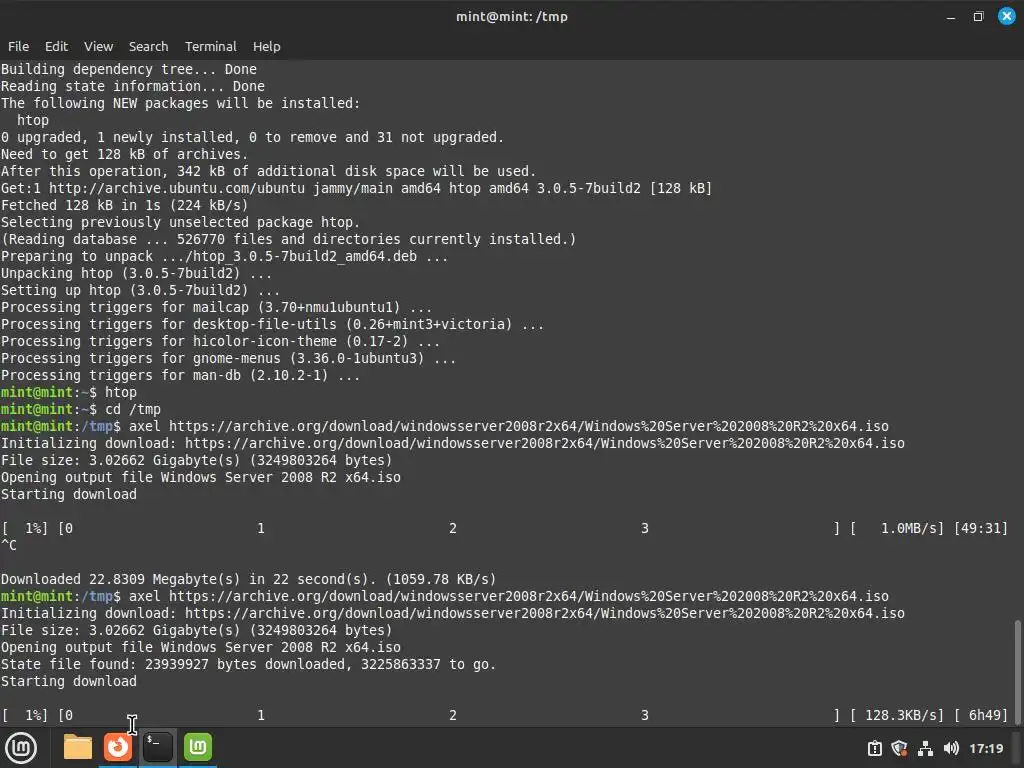
Task: Open the Firefox browser from panel
Action: click(118, 747)
